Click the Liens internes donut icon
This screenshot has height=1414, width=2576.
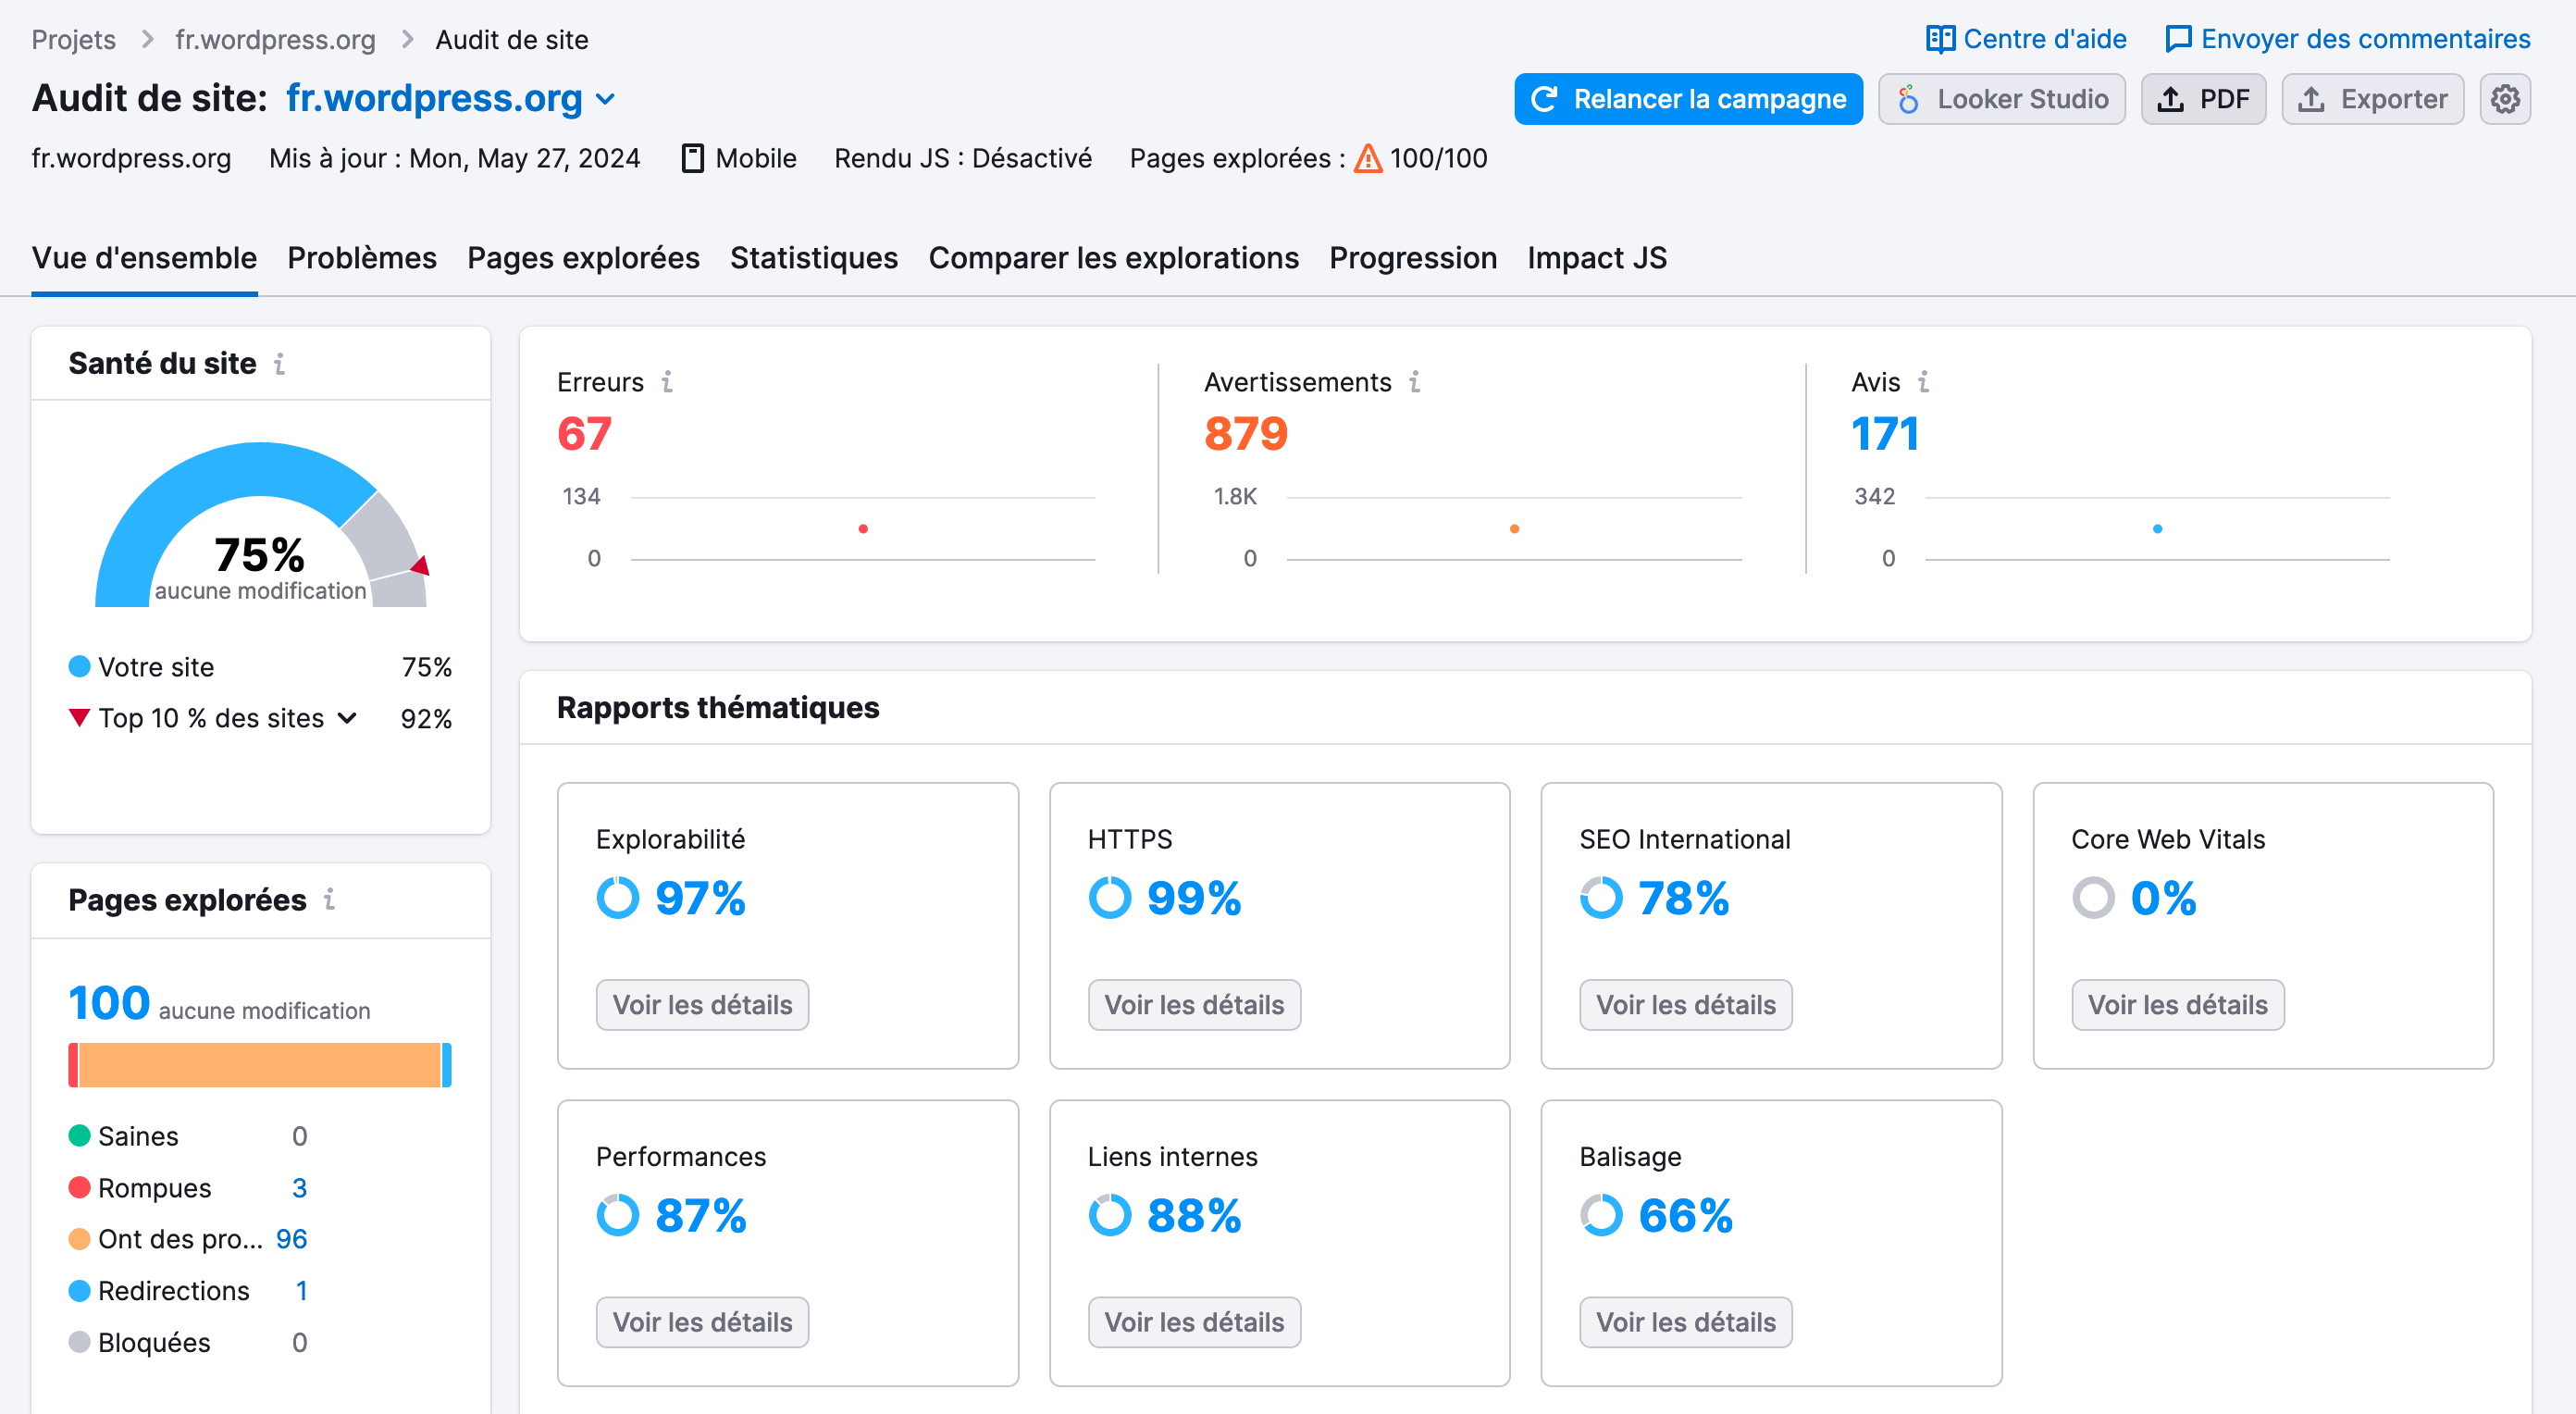point(1109,1215)
